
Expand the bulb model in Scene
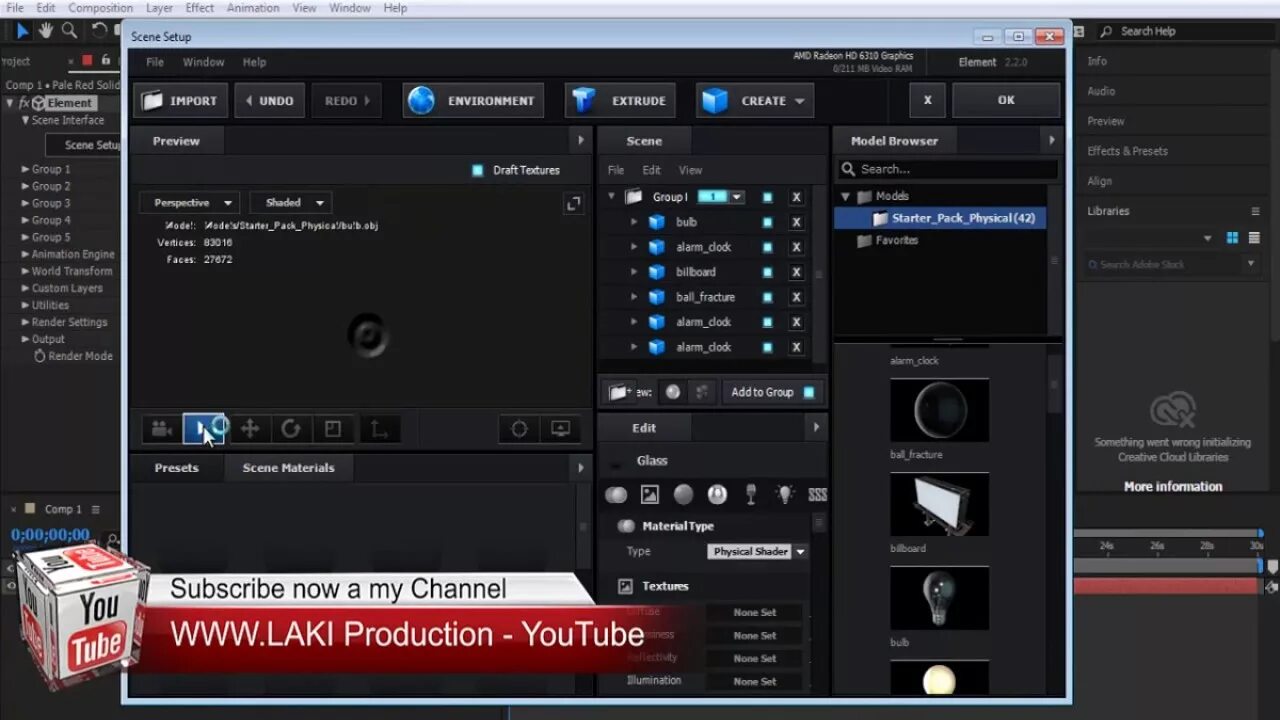click(x=633, y=222)
